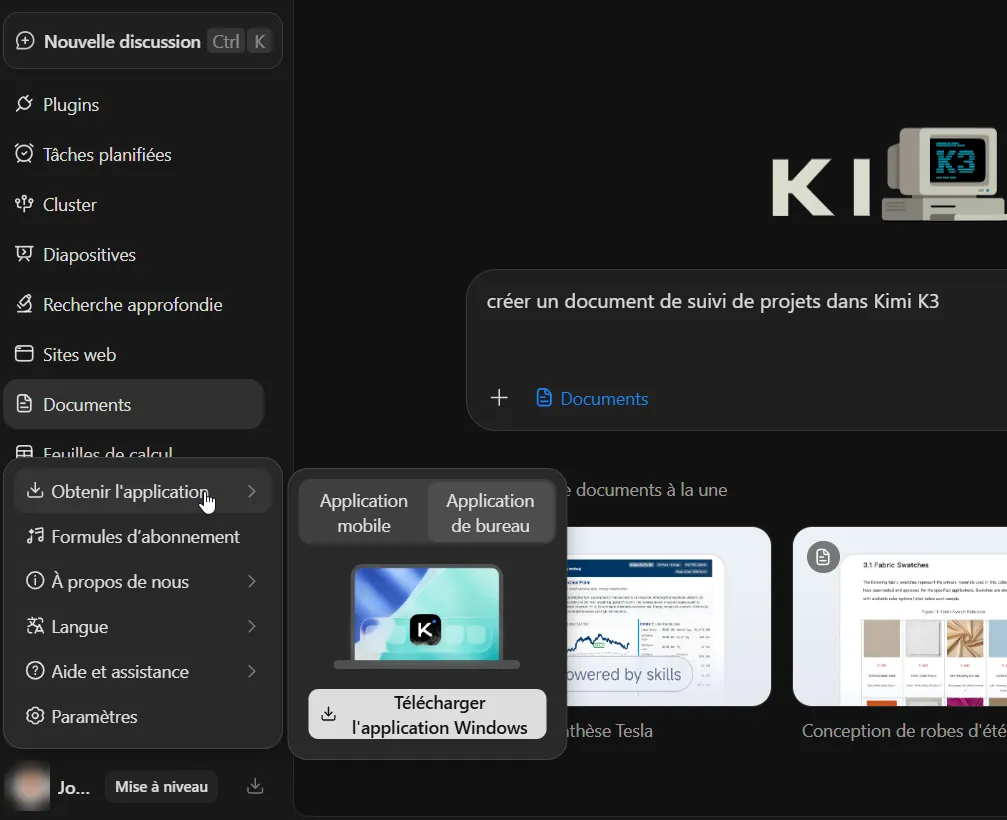Open Paramètres text entry

(x=94, y=717)
